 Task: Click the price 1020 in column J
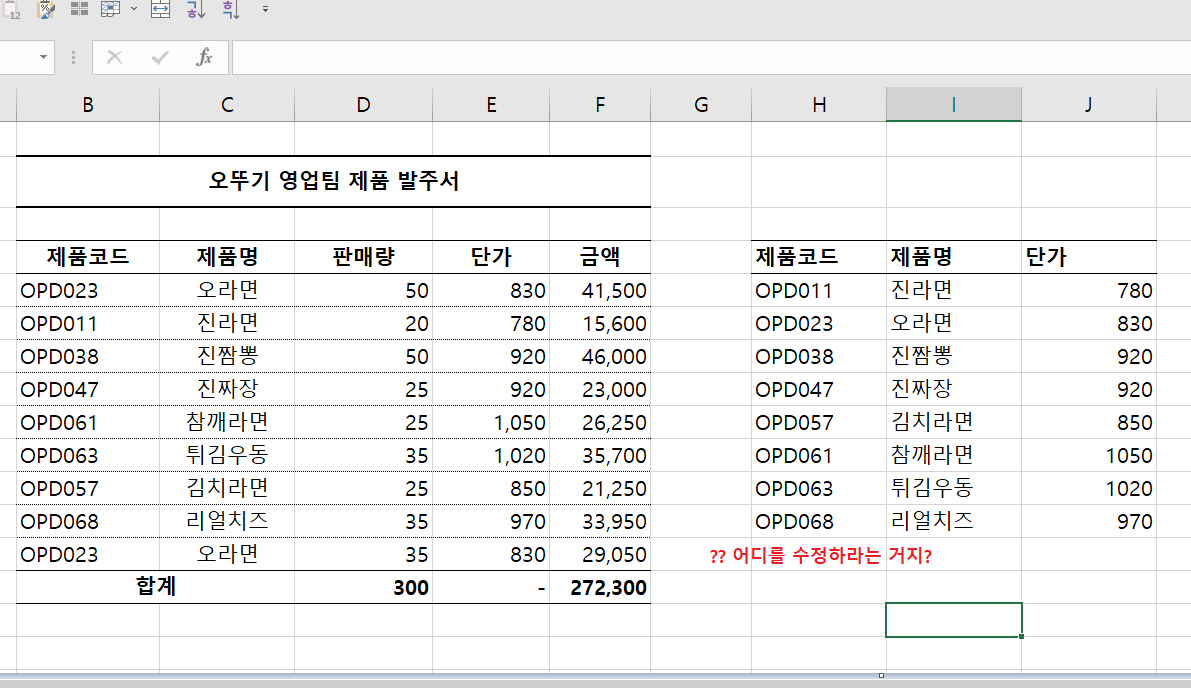click(x=1088, y=488)
